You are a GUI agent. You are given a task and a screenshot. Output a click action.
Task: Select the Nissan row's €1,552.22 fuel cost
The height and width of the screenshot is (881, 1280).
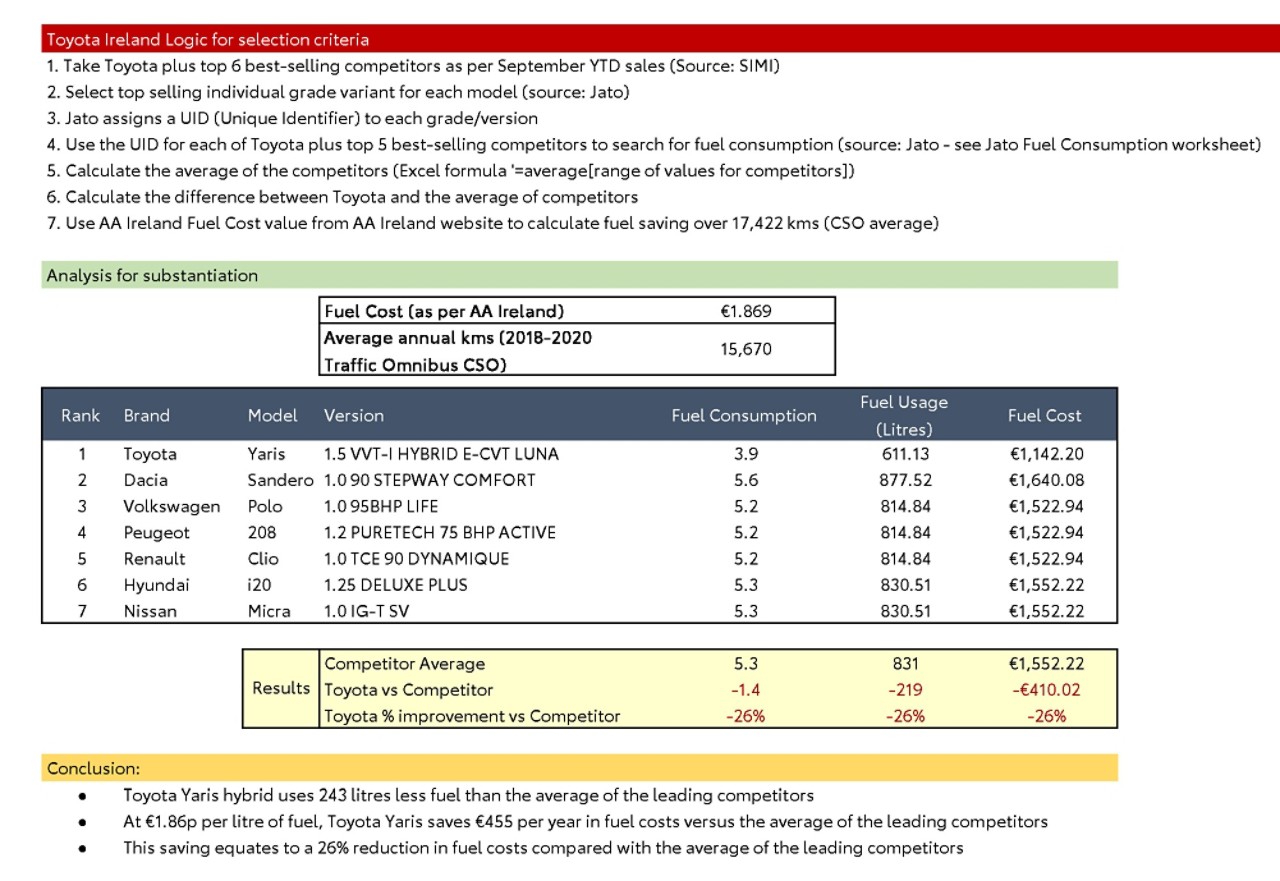pos(1047,611)
